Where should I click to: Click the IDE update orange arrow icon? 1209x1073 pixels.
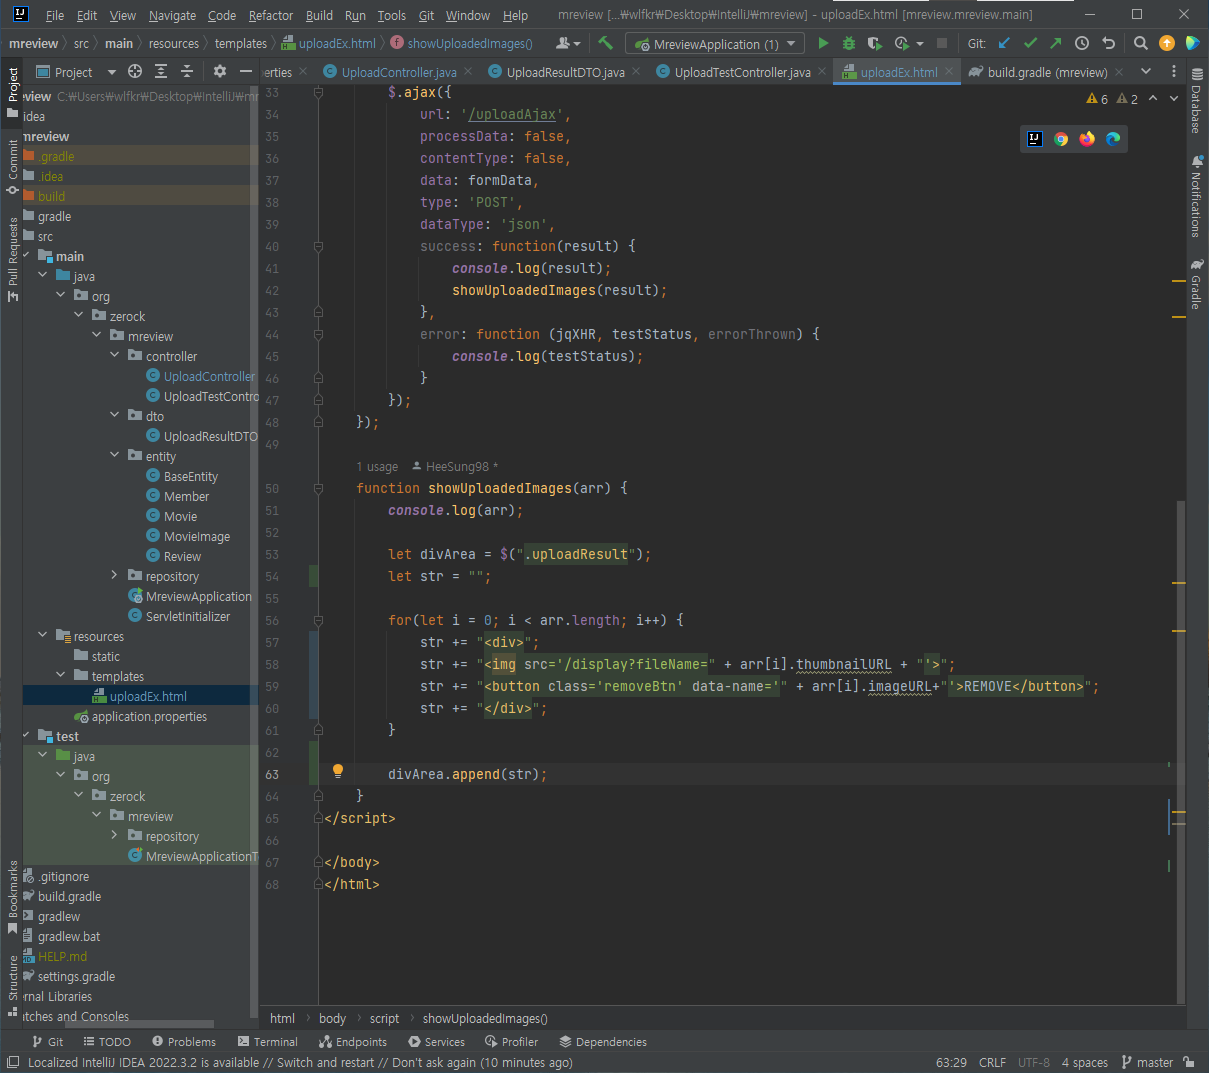1166,43
